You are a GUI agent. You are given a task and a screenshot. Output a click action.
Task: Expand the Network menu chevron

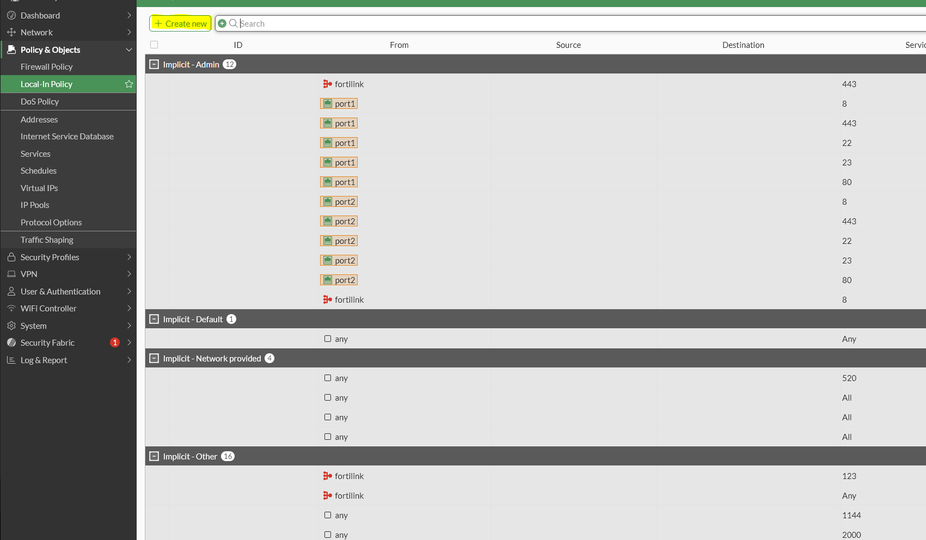click(x=129, y=32)
